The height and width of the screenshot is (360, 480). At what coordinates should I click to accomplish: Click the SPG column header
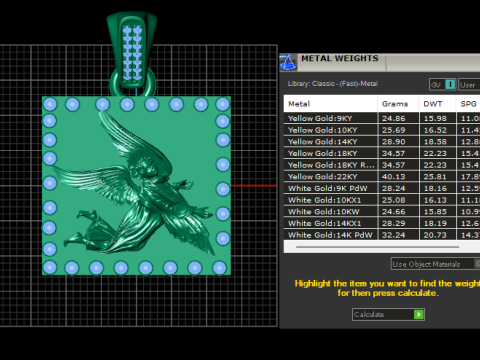468,104
